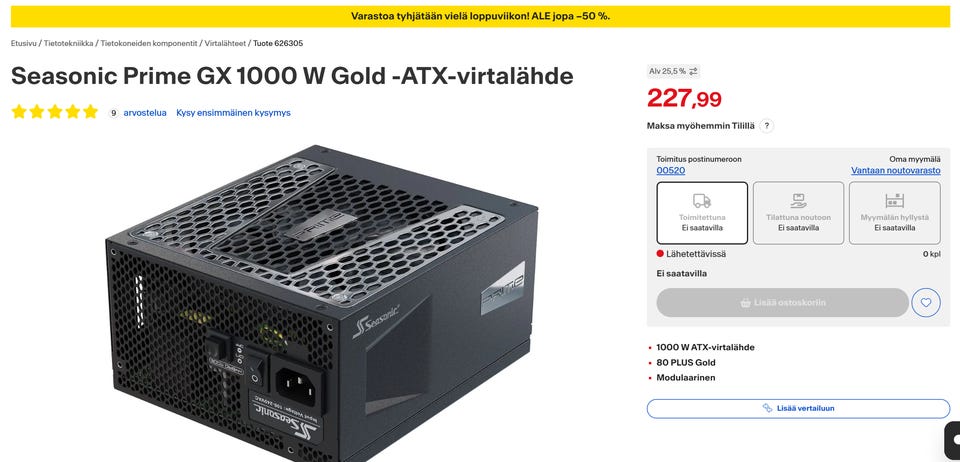960x462 pixels.
Task: Open the chat widget at screen edge
Action: 953,439
